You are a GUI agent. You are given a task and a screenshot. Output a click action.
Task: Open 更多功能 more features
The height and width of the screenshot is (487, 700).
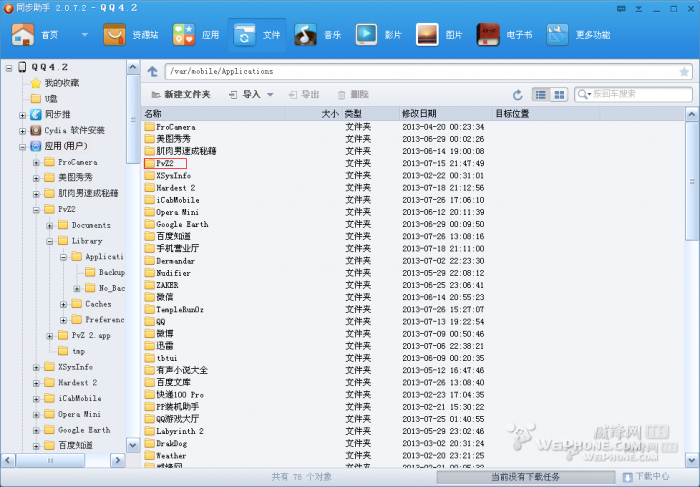[x=579, y=35]
